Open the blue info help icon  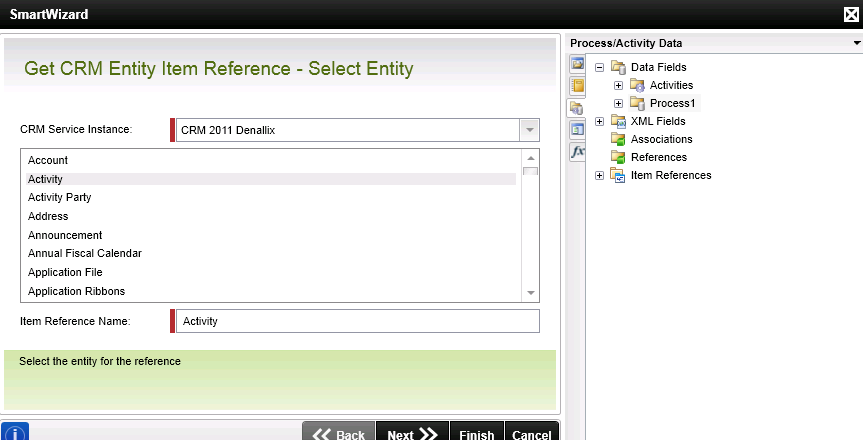[15, 433]
